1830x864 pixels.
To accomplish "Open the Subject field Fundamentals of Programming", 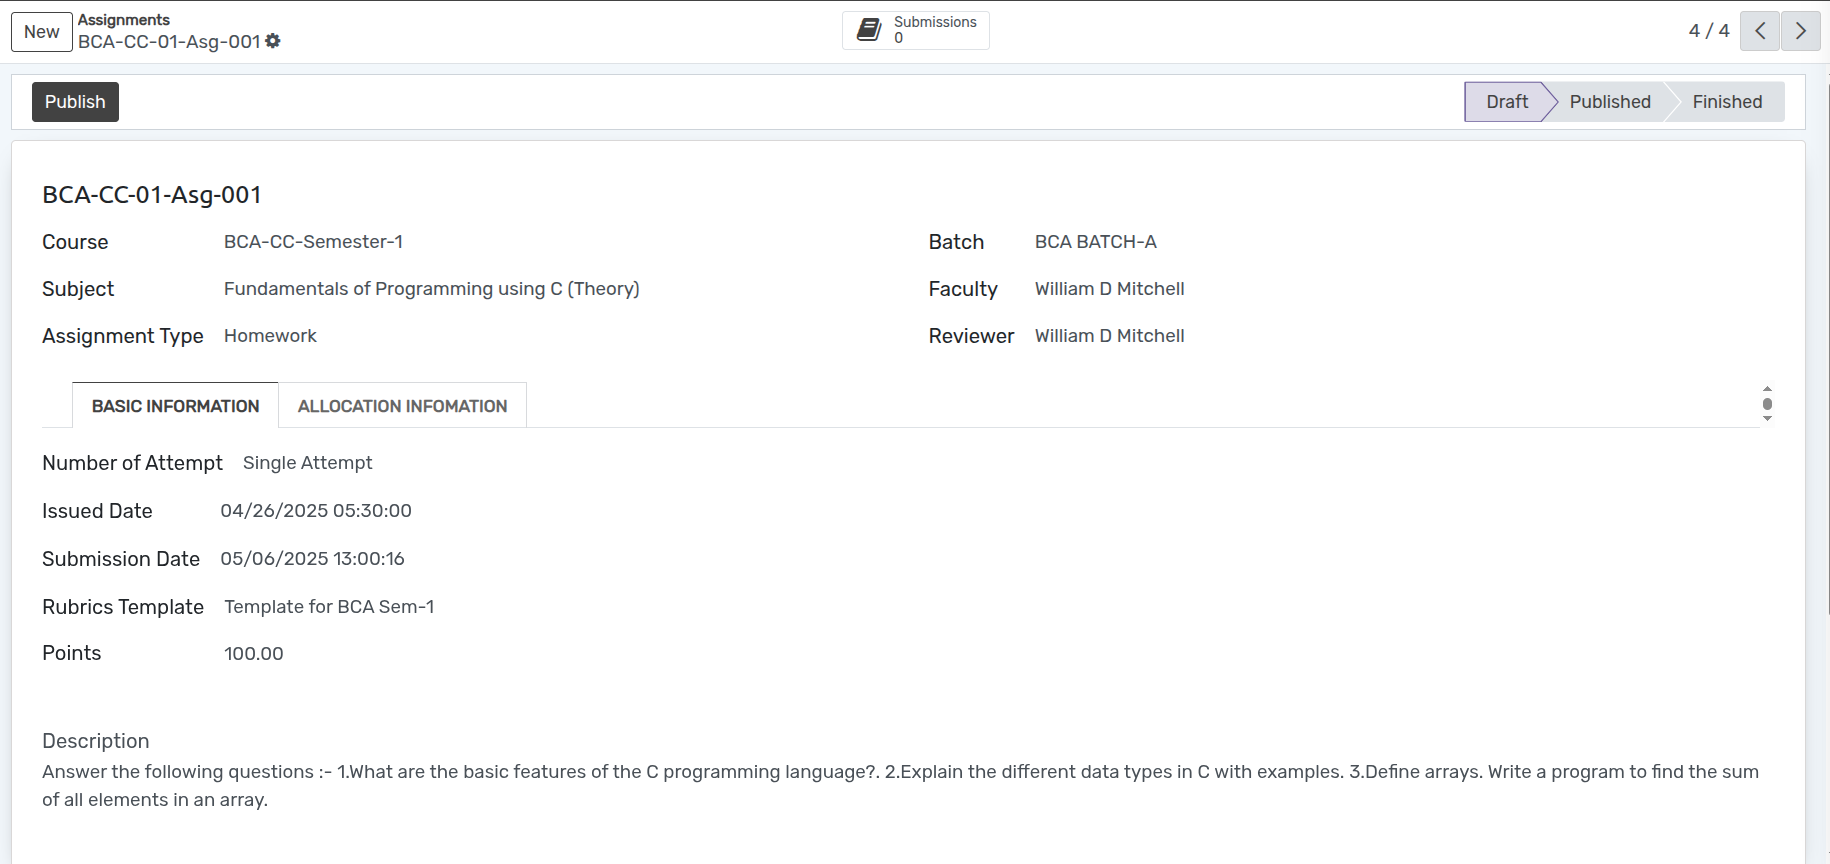I will point(431,289).
